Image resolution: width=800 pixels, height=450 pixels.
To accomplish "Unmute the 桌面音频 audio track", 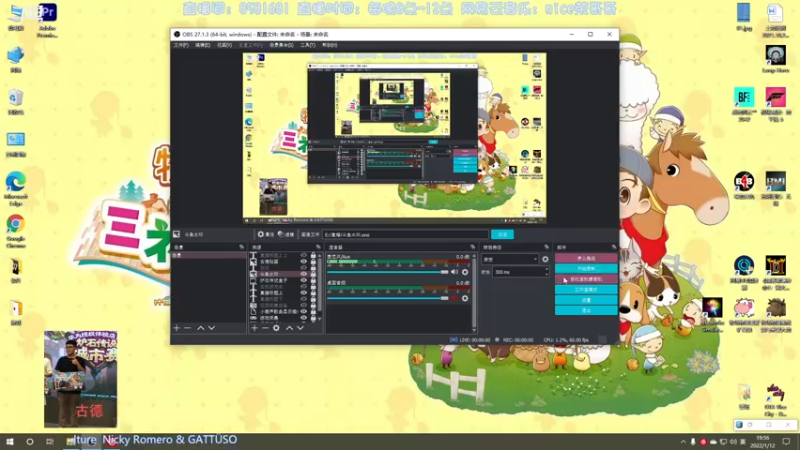I will coord(454,298).
